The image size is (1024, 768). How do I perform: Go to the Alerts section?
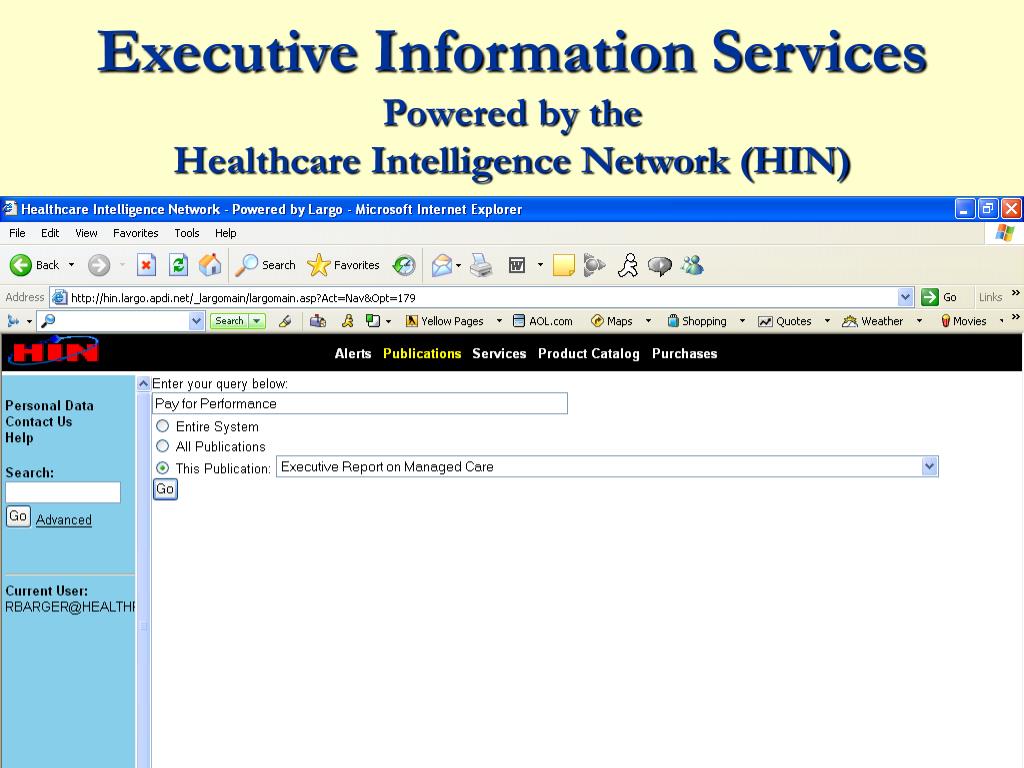pyautogui.click(x=353, y=353)
